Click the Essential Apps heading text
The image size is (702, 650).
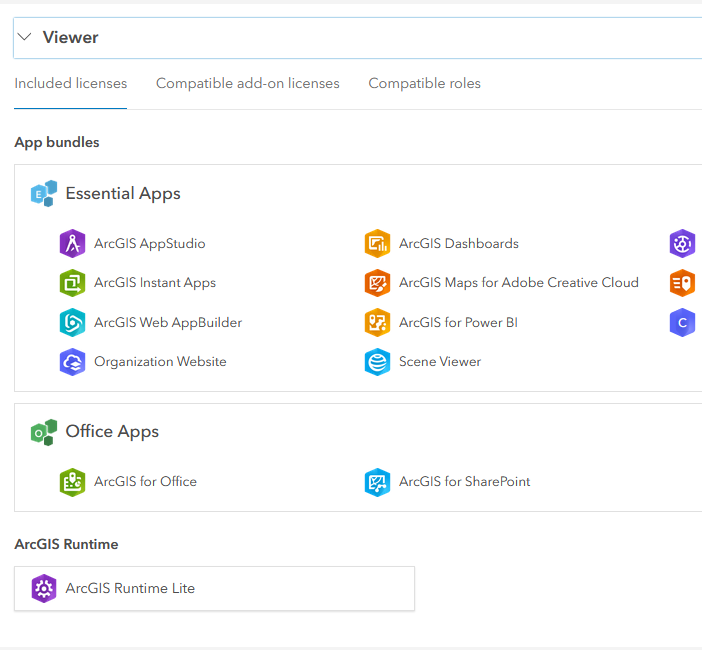click(x=123, y=194)
